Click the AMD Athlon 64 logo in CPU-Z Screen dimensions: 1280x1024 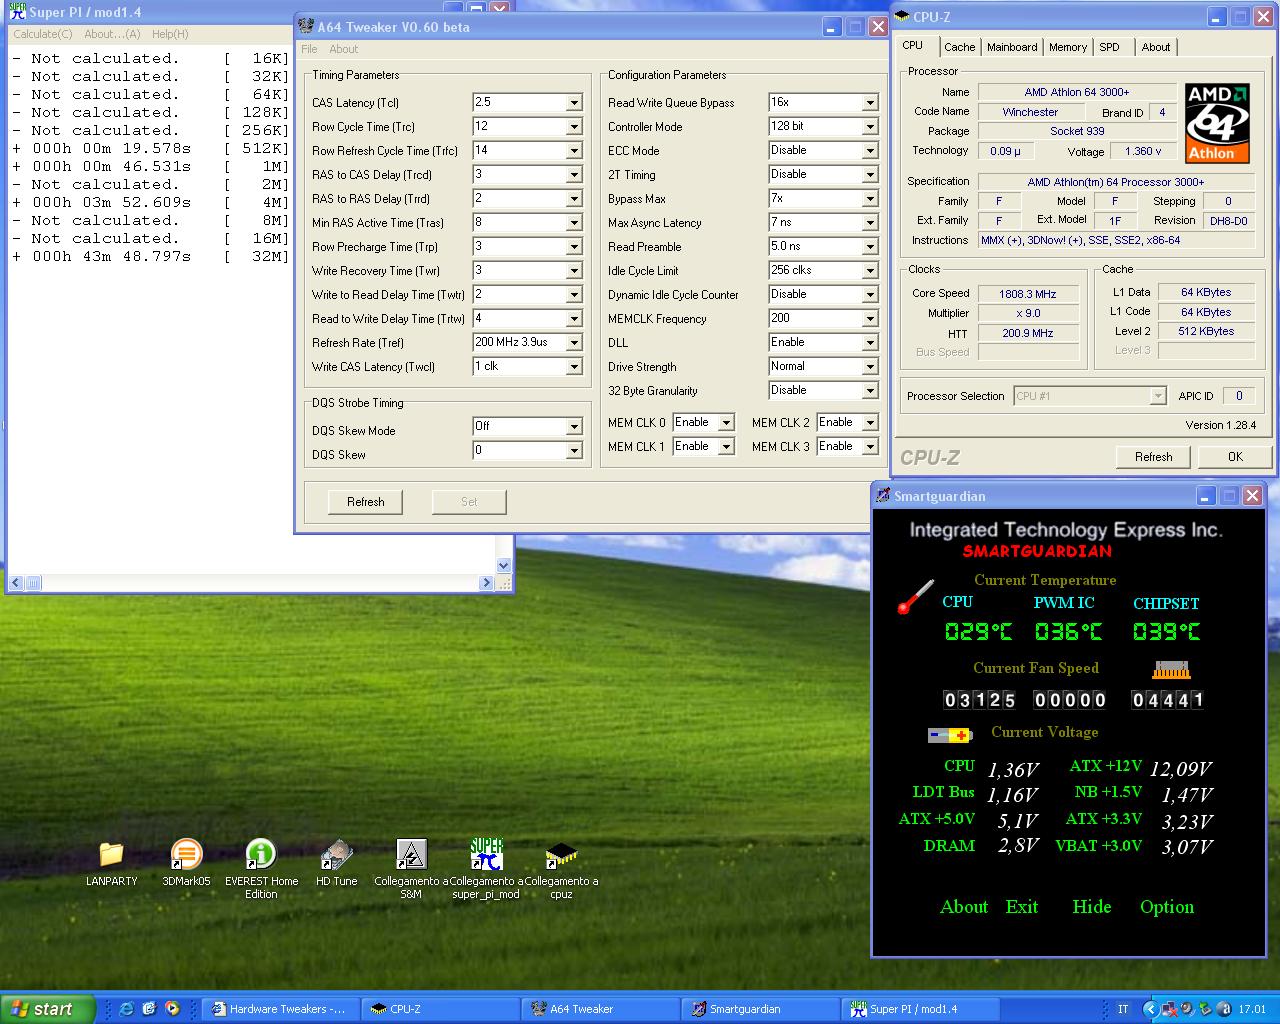pyautogui.click(x=1217, y=122)
